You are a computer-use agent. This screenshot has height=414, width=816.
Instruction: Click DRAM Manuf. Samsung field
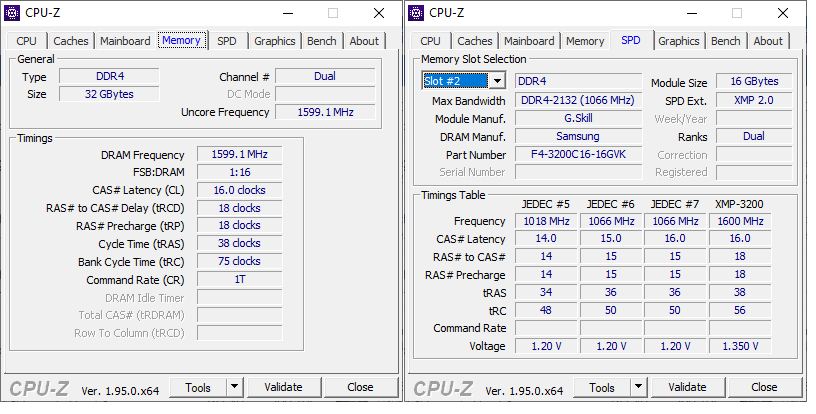click(x=578, y=136)
